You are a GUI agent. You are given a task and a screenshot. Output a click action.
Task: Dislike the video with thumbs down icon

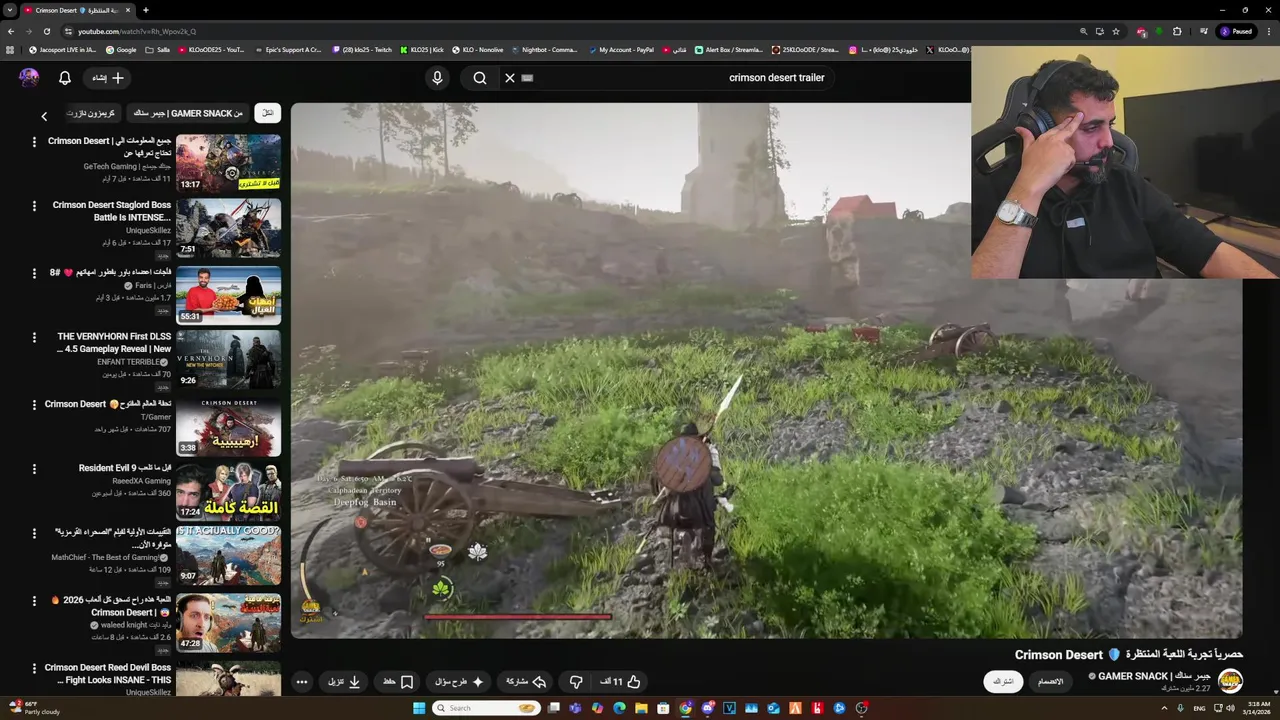[x=576, y=682]
